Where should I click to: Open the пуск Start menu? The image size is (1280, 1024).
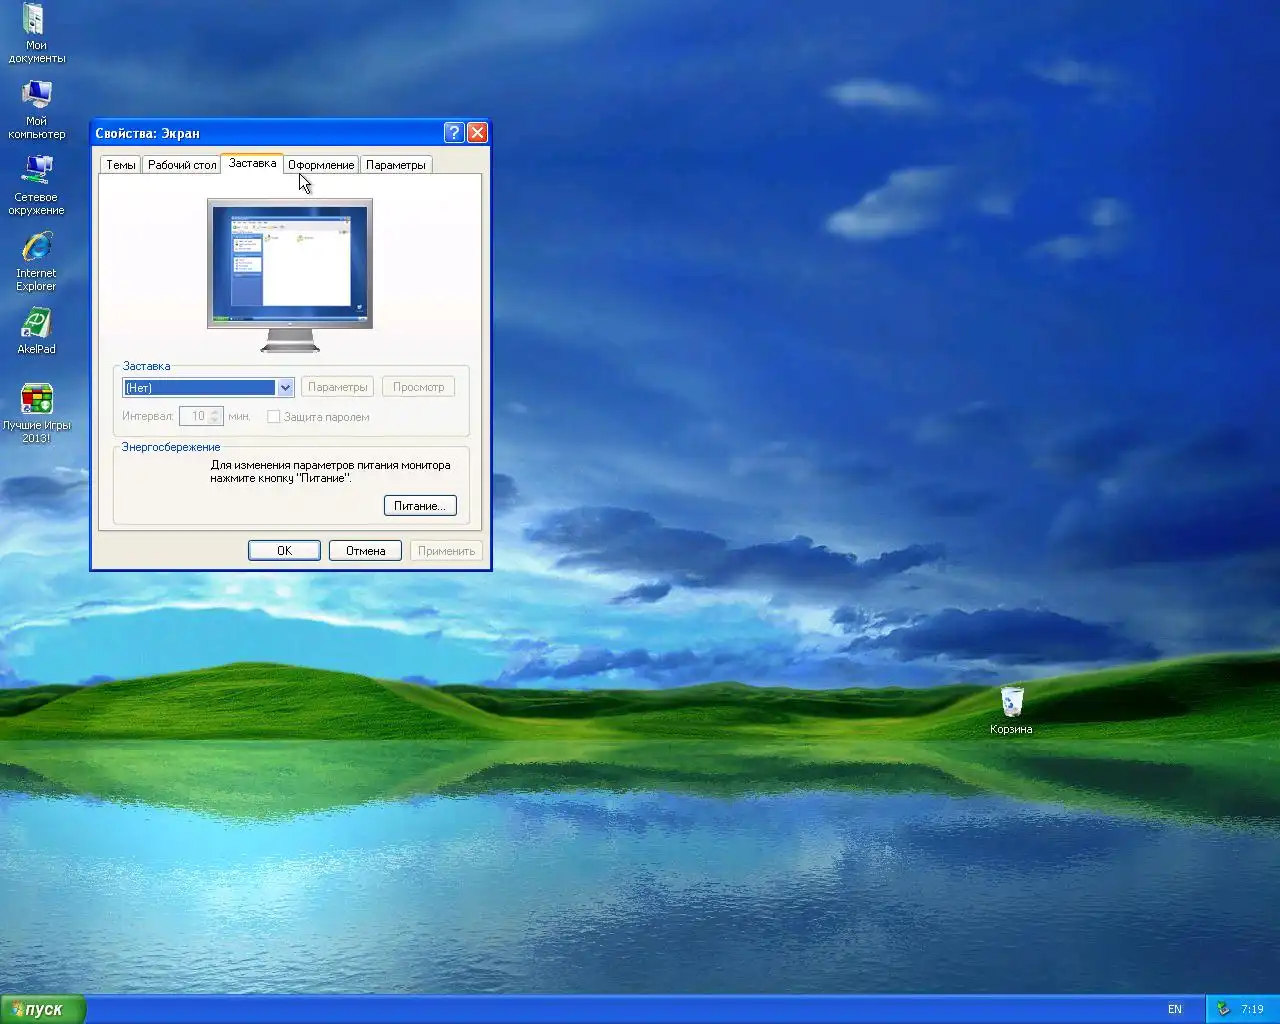(x=43, y=1009)
